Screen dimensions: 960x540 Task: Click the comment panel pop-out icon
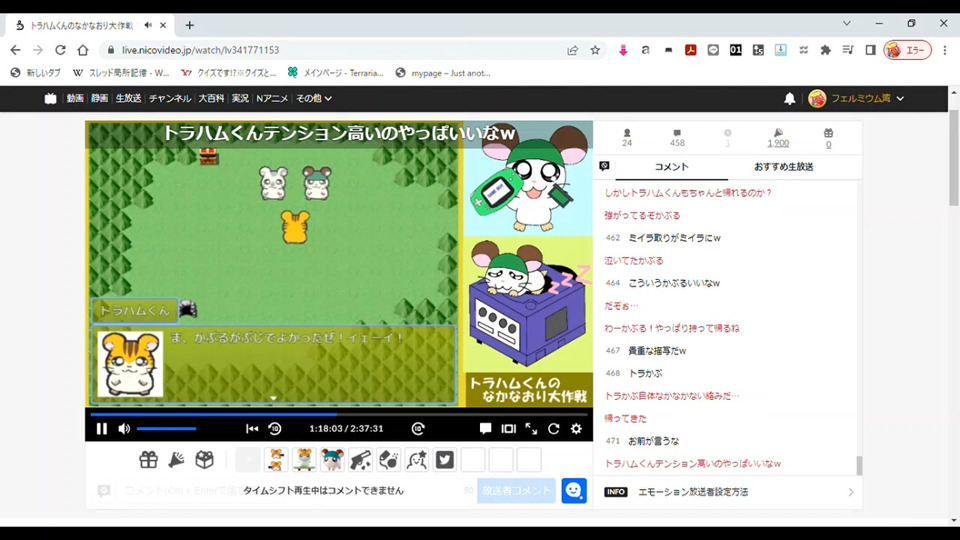(604, 166)
